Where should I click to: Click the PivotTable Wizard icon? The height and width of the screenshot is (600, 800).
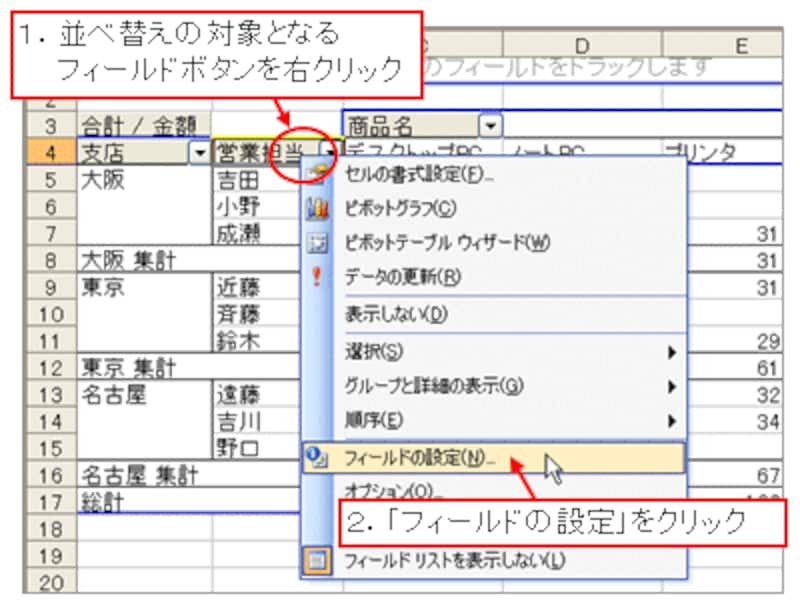pos(316,243)
